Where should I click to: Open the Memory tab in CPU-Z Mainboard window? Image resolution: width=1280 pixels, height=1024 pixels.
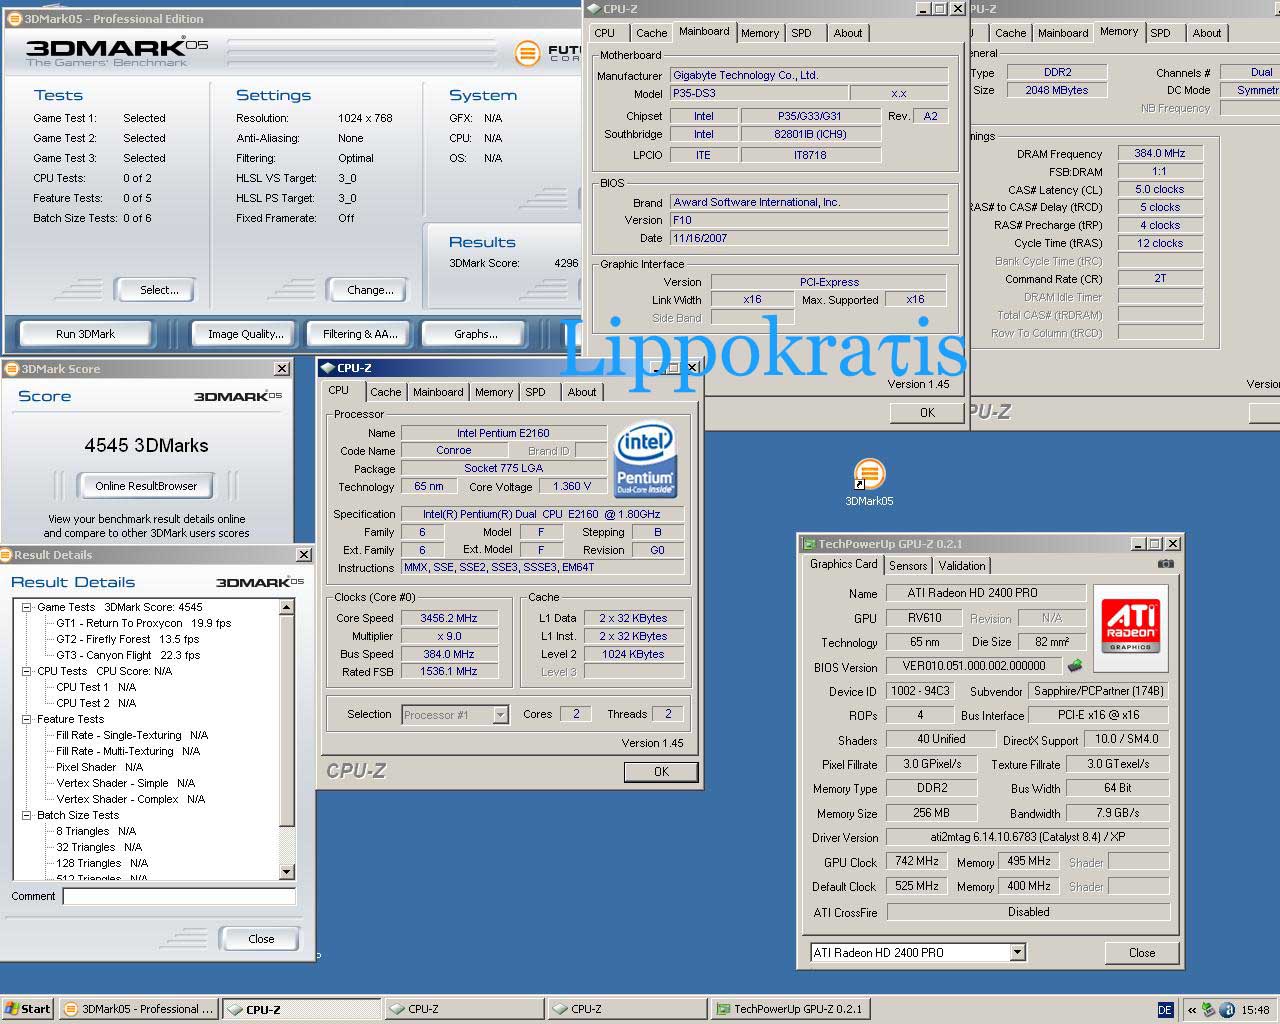click(760, 33)
